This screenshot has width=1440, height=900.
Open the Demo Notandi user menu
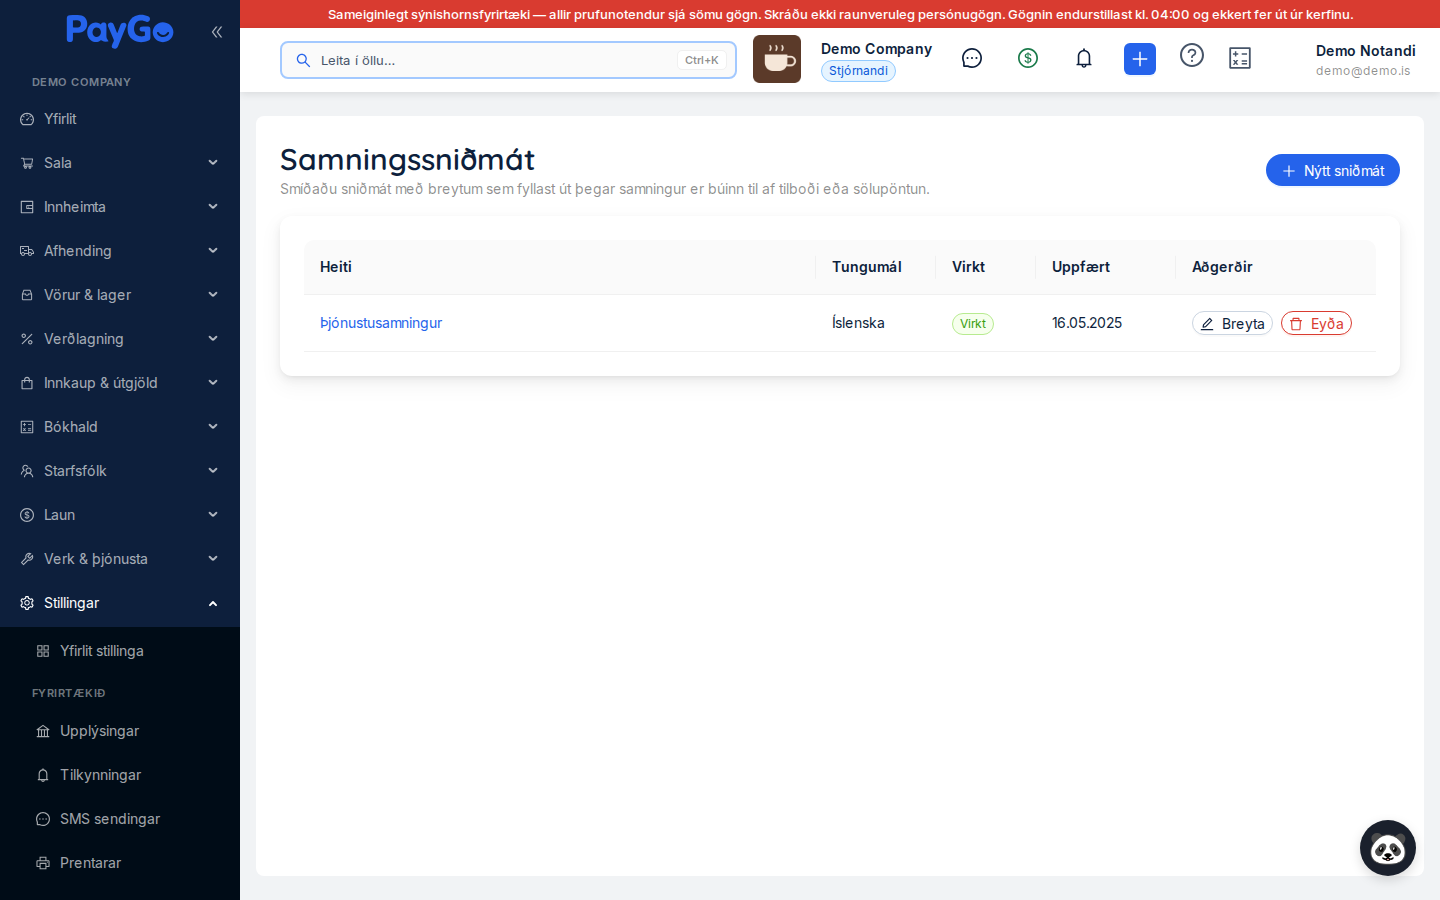(x=1365, y=59)
